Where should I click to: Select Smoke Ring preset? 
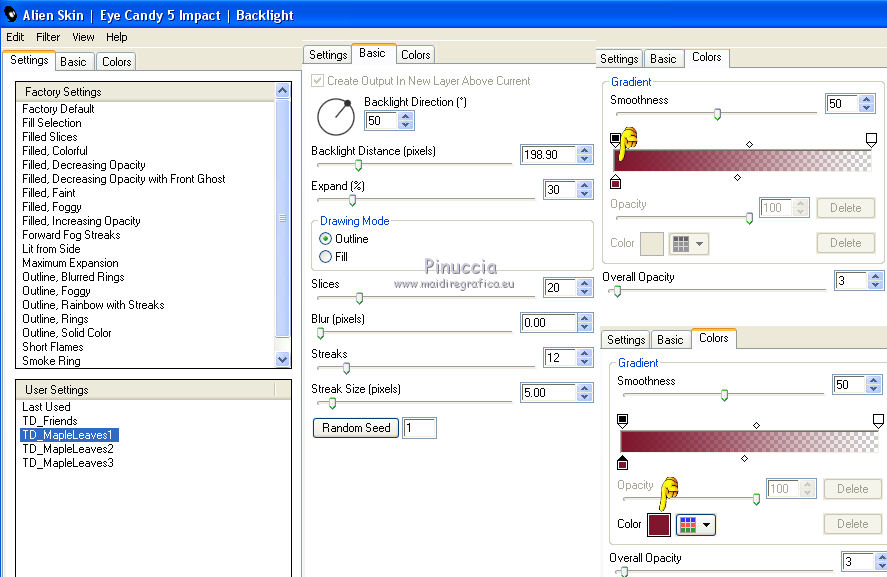(51, 361)
